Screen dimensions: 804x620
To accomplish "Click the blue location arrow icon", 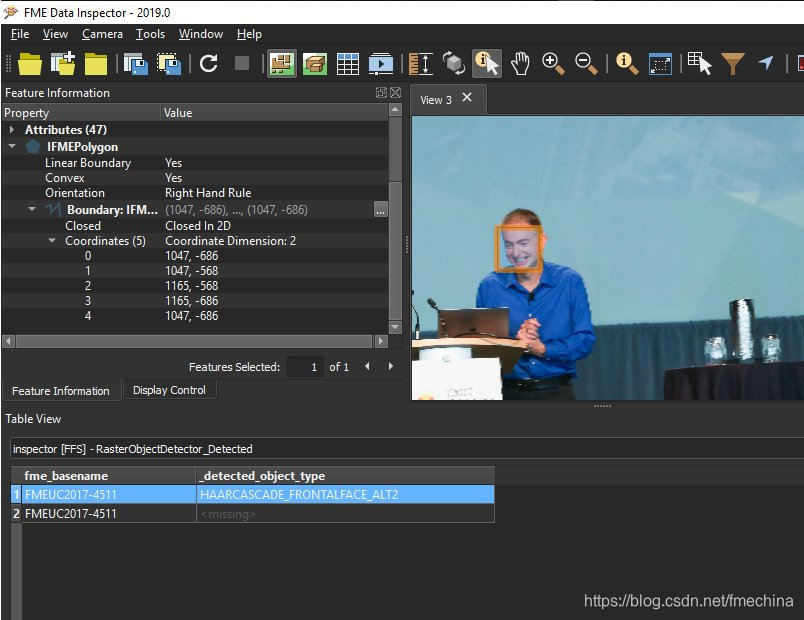I will 766,64.
